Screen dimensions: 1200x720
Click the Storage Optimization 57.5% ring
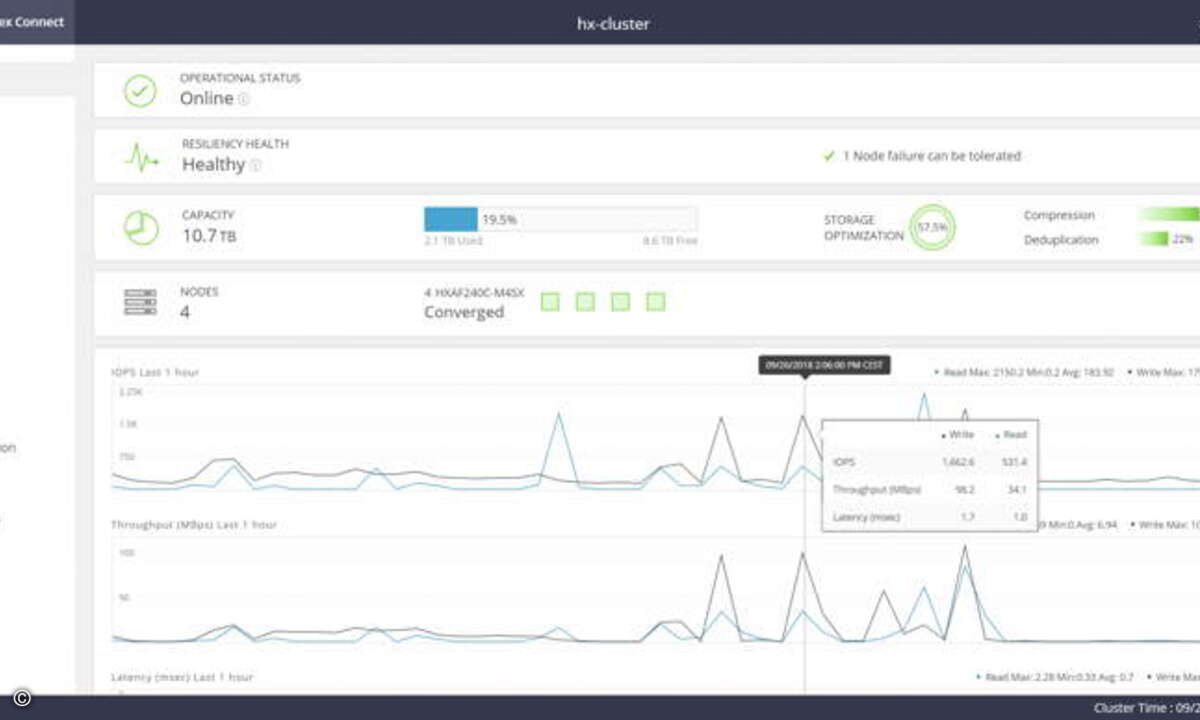point(931,227)
